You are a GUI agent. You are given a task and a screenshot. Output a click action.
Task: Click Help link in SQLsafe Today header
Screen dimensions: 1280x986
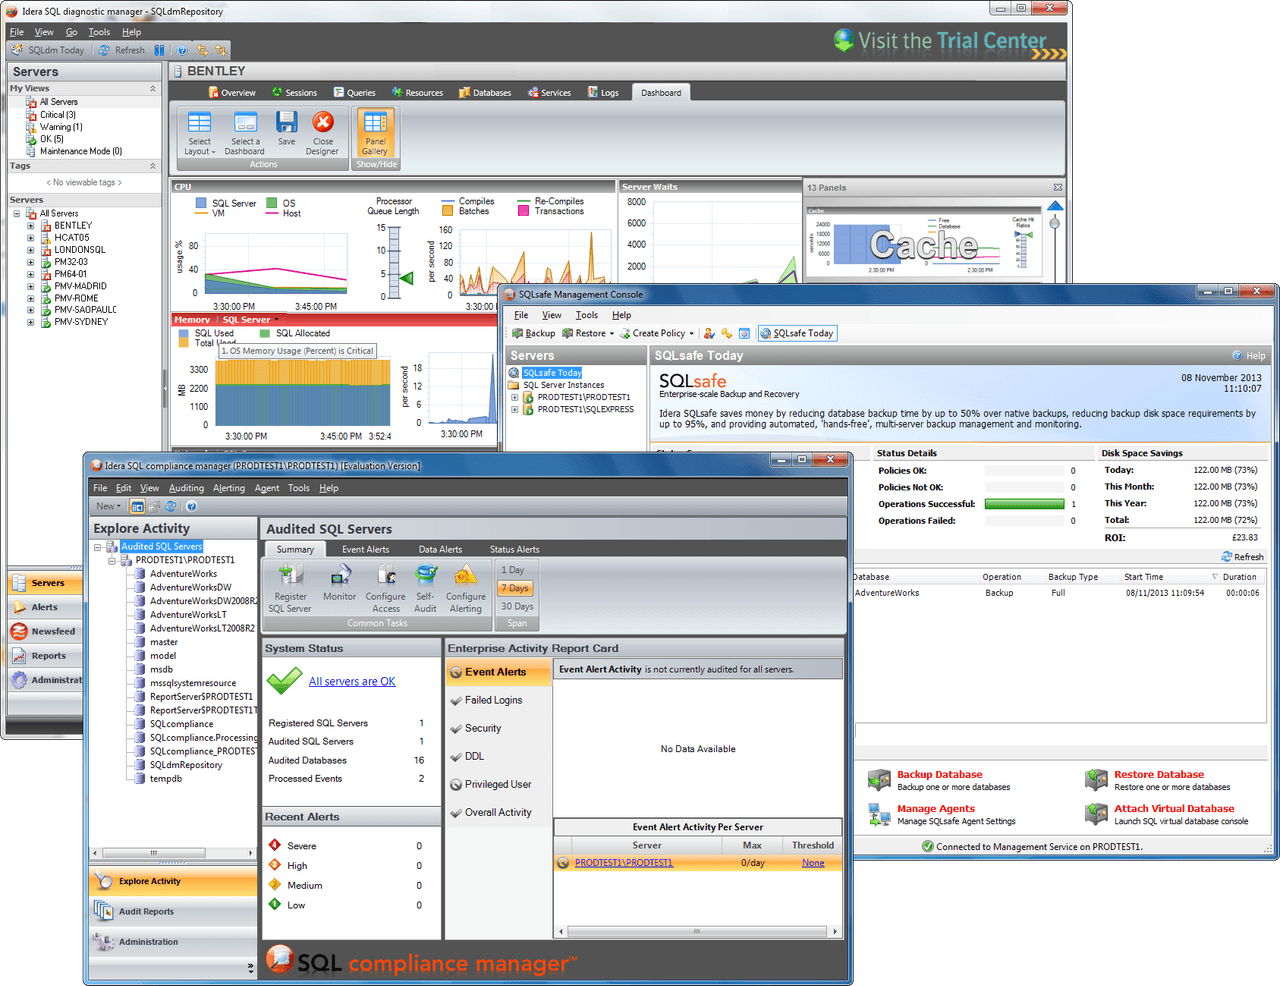click(x=1249, y=356)
